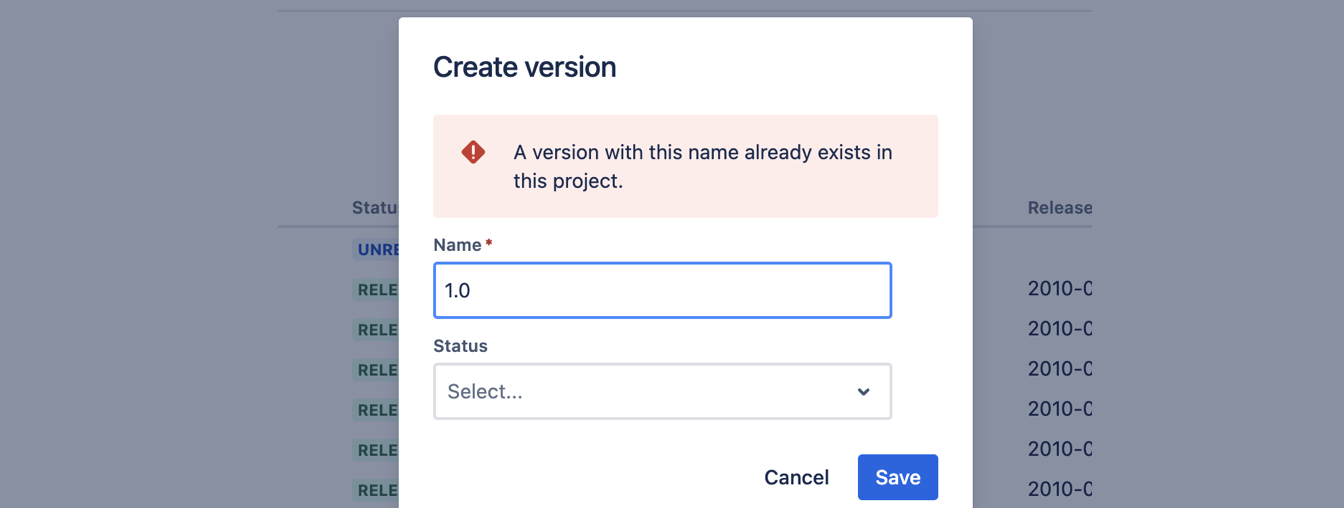Click the topmost 2010 release date
Image resolution: width=1344 pixels, height=508 pixels.
[1060, 289]
